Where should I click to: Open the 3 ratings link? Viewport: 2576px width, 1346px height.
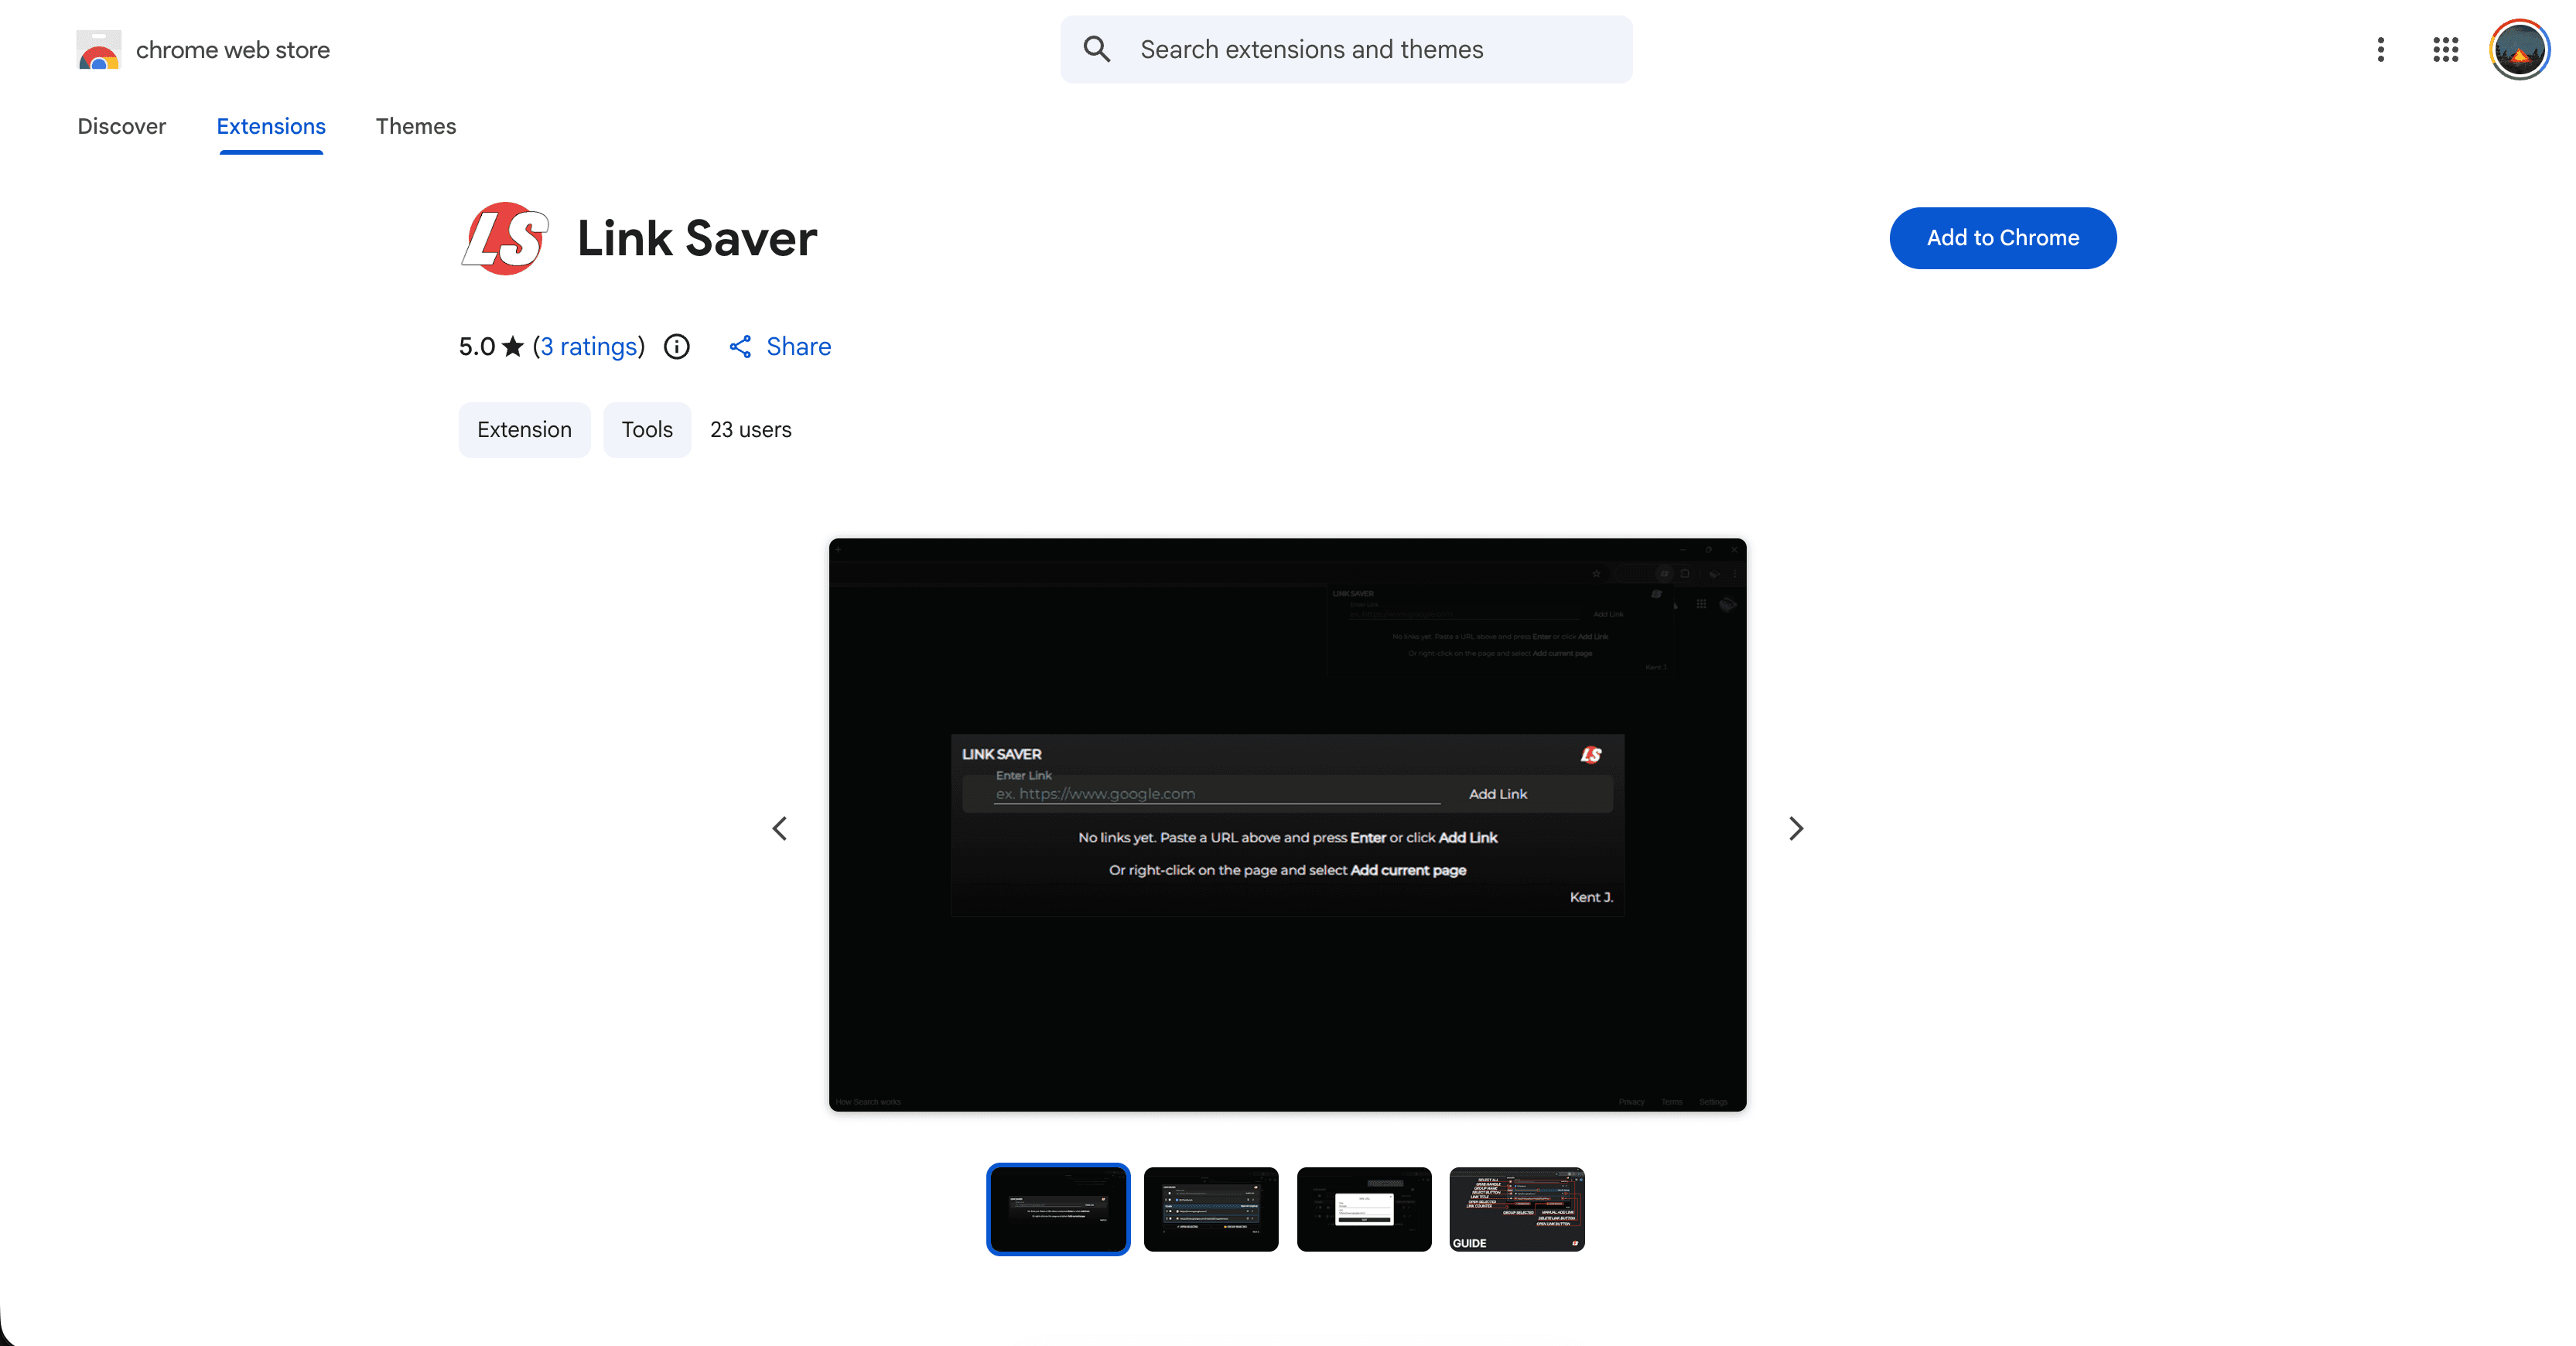589,346
